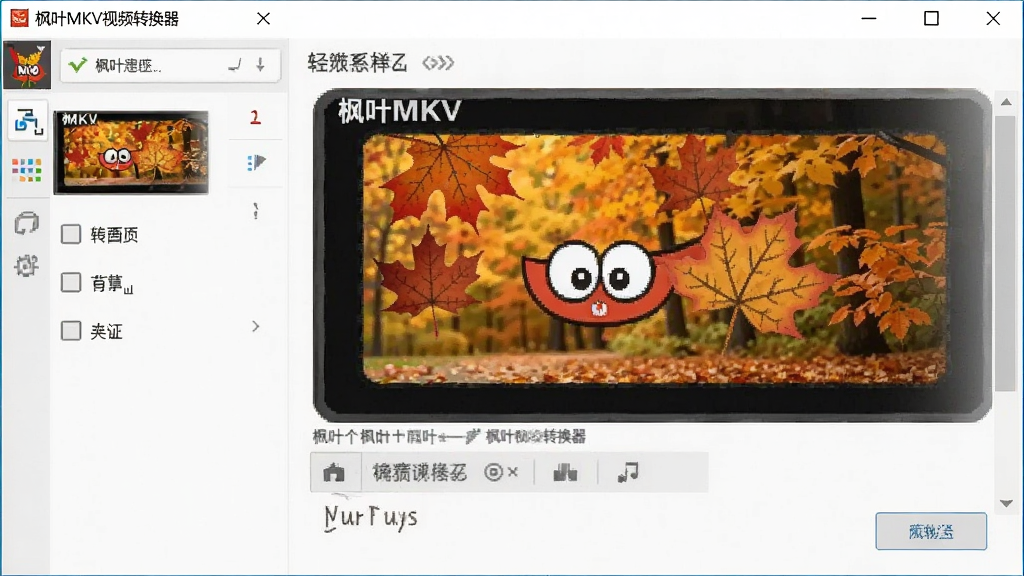
Task: Click the music note icon in toolbar
Action: point(628,472)
